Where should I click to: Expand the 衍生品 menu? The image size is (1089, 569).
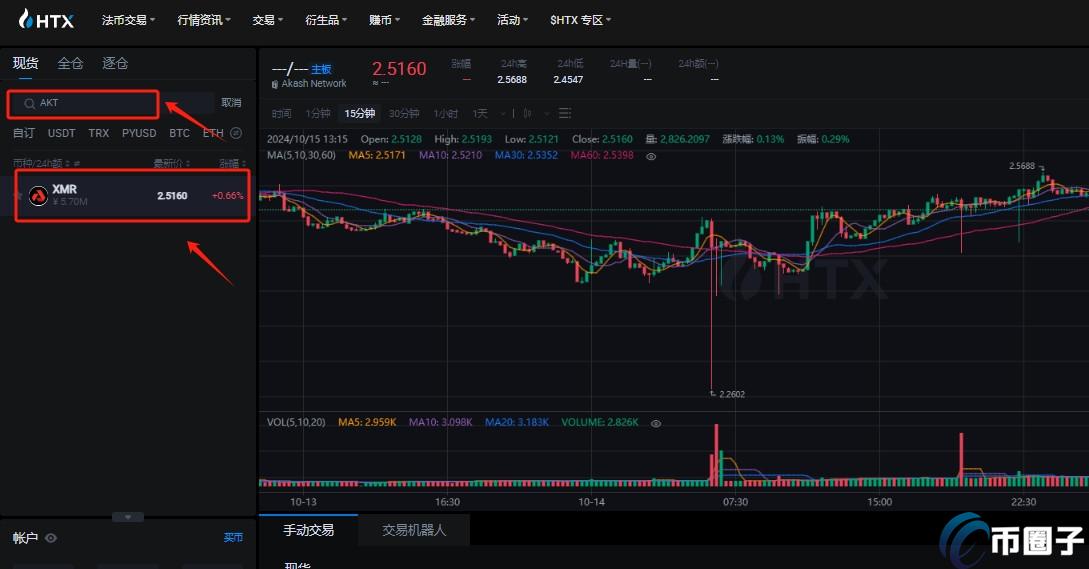point(326,20)
